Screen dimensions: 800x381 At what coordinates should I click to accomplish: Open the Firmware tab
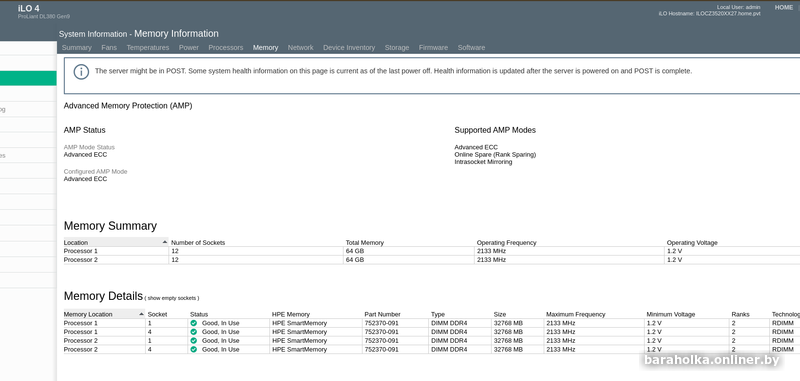tap(433, 47)
